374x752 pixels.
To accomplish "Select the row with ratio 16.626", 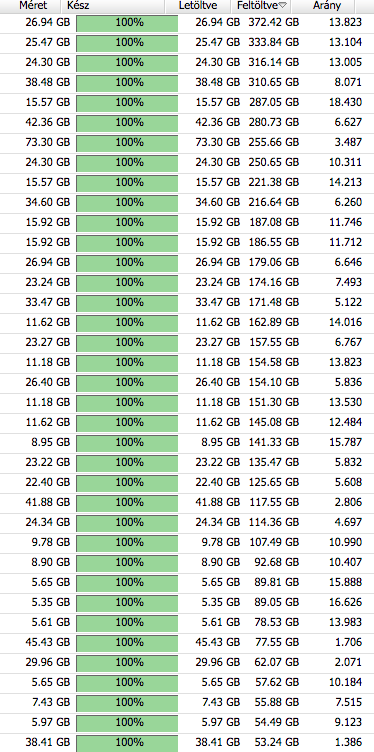I will 187,602.
